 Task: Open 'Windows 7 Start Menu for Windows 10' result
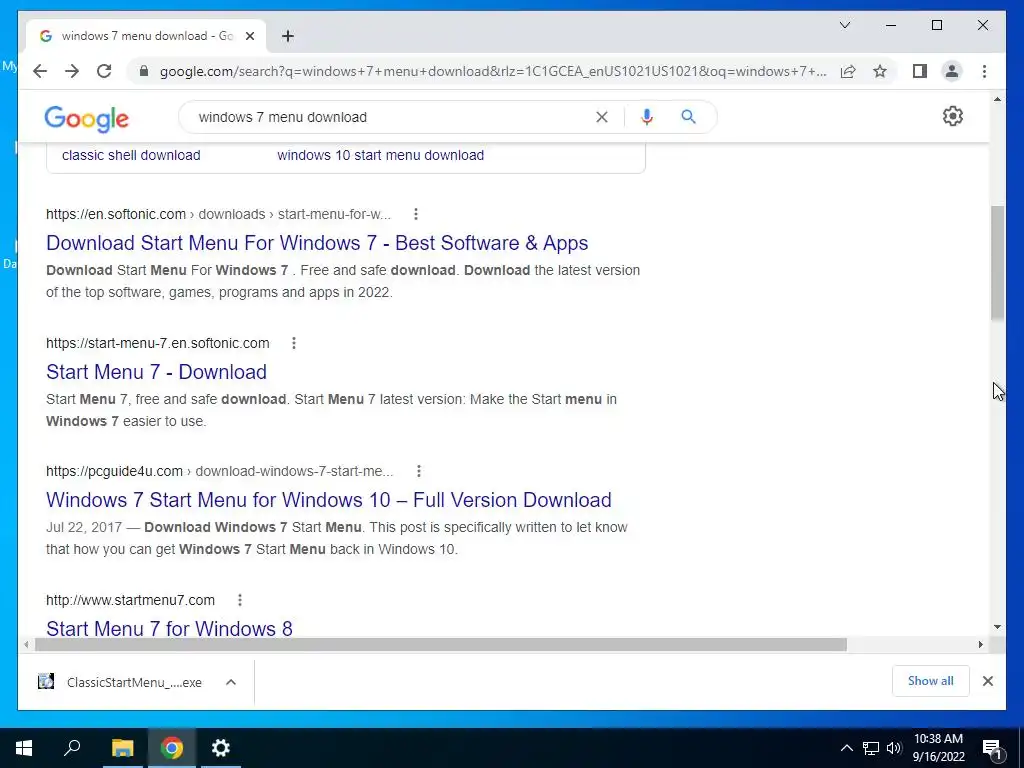coord(328,500)
